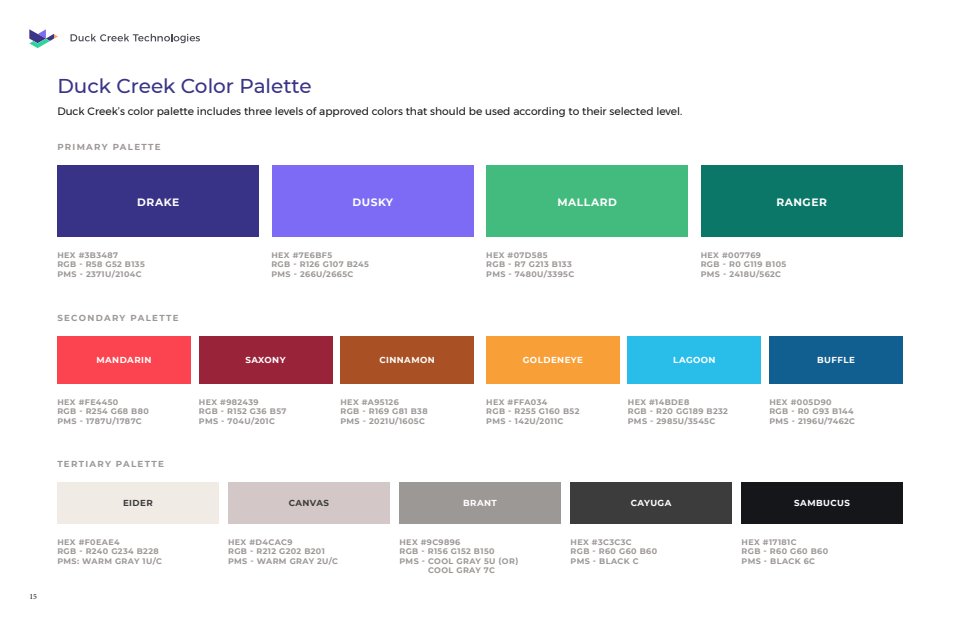Click the HEX #FE4450 value
The height and width of the screenshot is (633, 960).
tap(88, 402)
